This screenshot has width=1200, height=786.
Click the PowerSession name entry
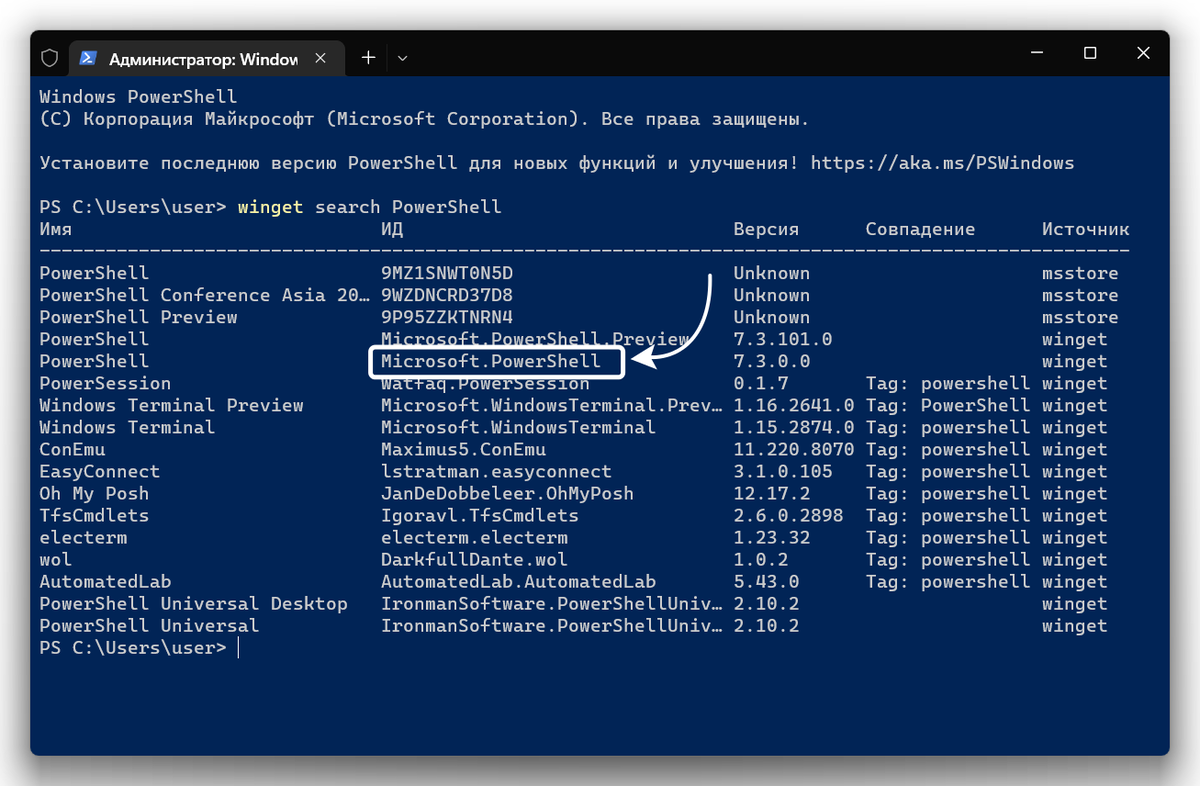[105, 383]
